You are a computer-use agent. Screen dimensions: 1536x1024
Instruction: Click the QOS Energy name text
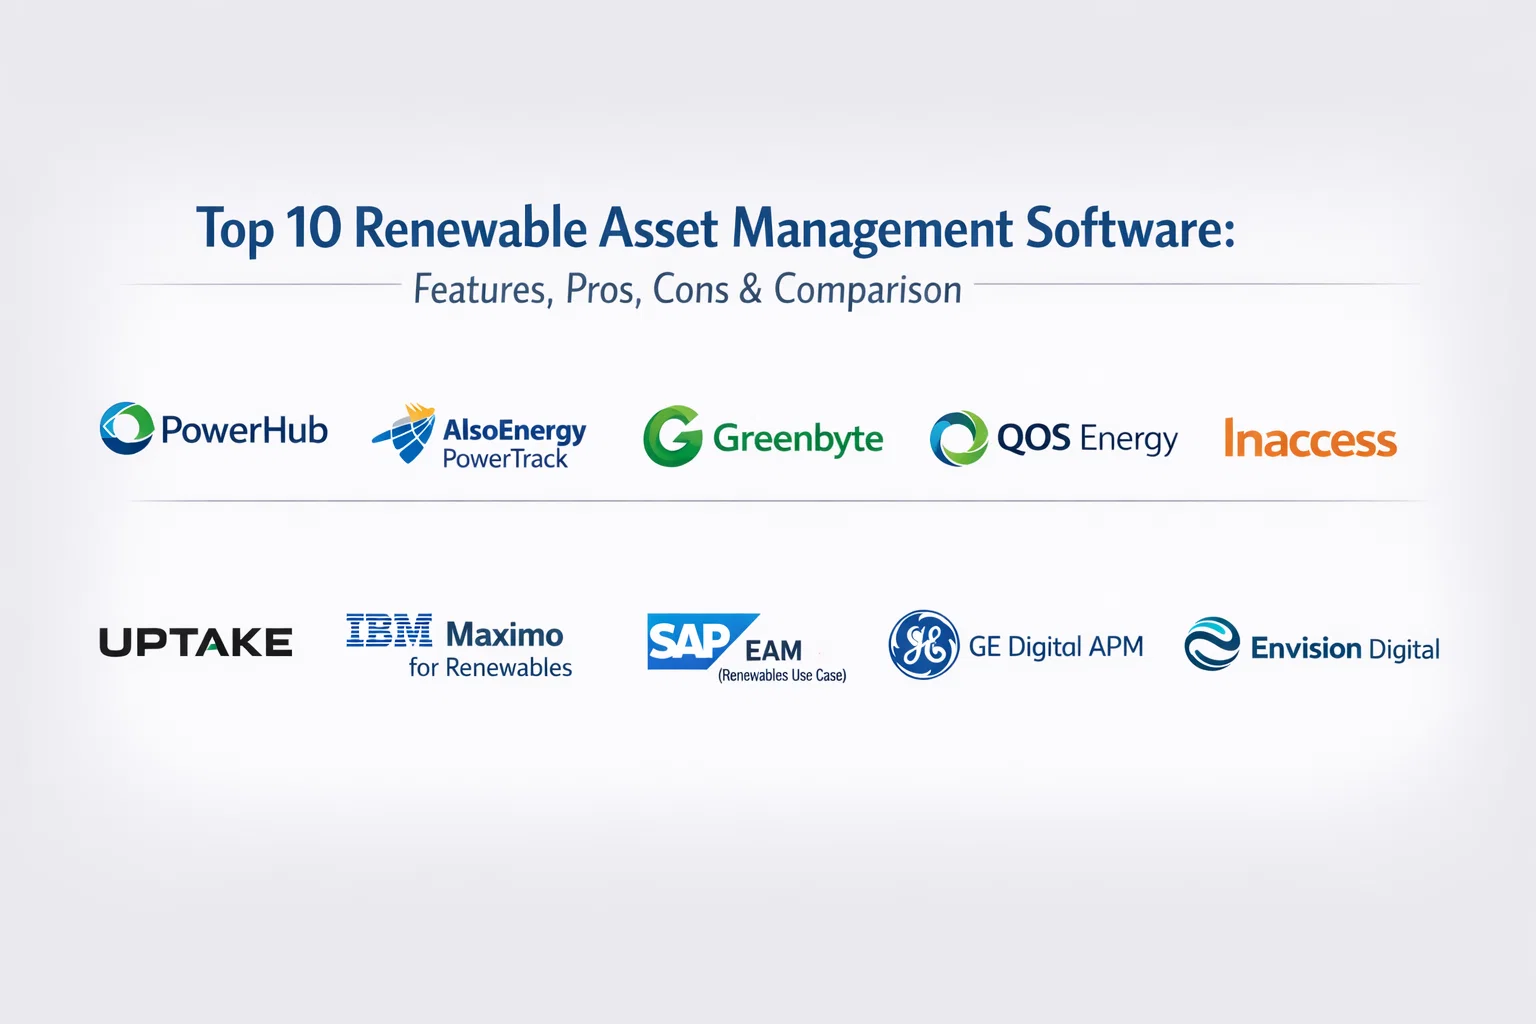click(1087, 439)
